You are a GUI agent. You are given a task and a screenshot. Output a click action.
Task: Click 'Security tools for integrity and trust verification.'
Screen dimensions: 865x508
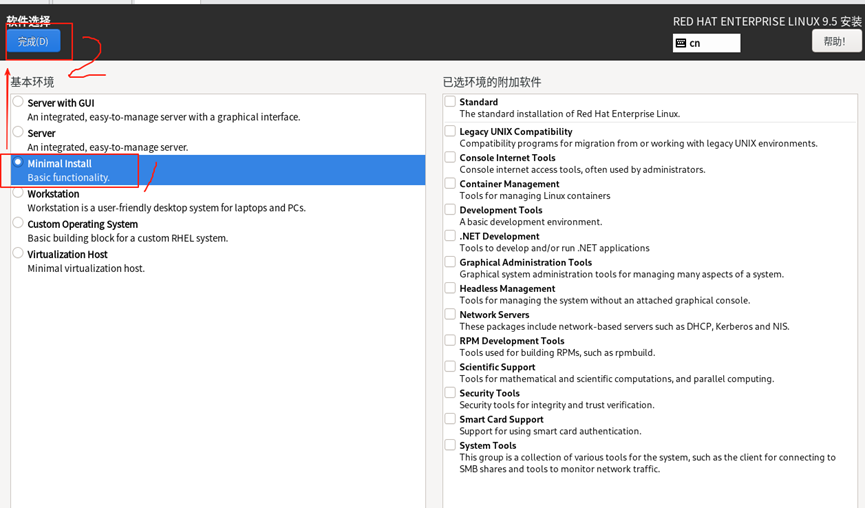557,405
